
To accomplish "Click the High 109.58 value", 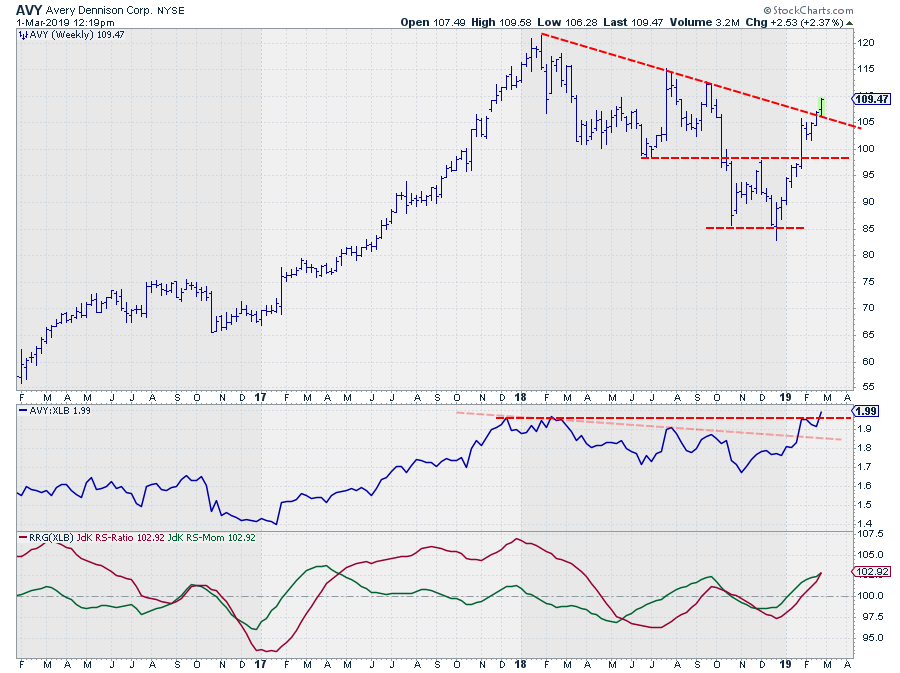I will point(502,22).
